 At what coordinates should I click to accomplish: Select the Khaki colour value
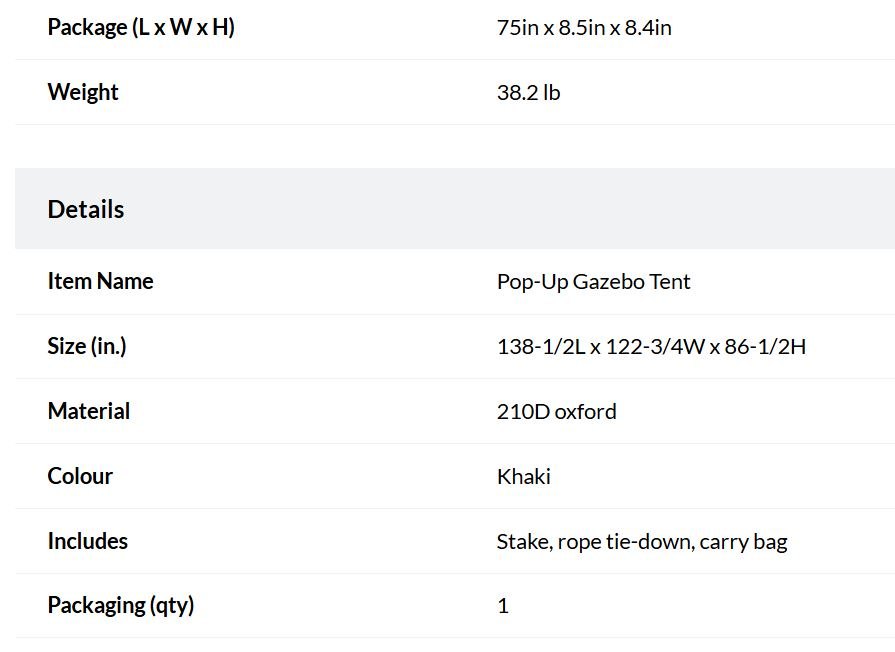coord(523,477)
